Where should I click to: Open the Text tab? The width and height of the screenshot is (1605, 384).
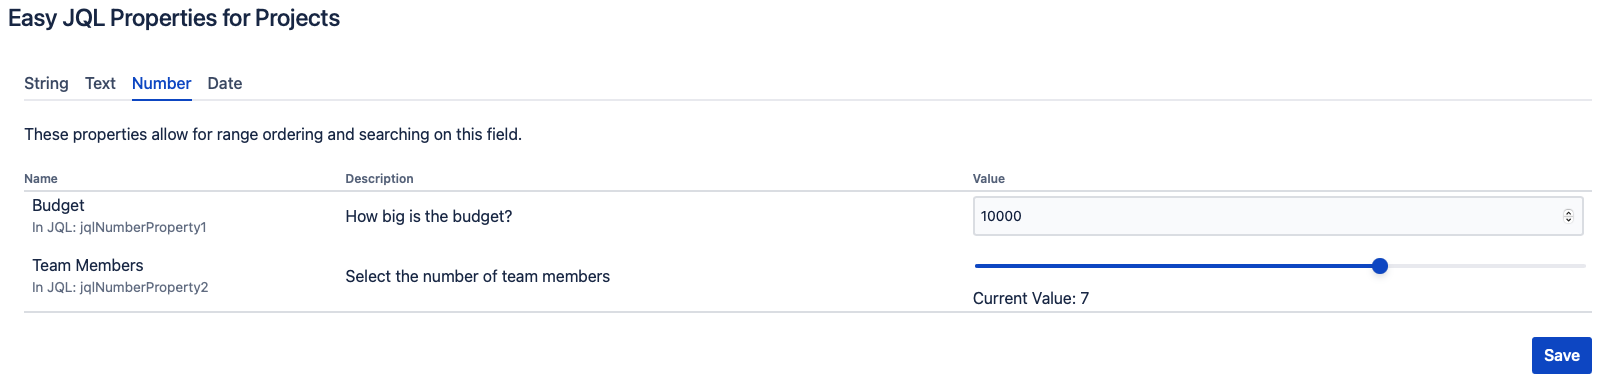point(100,84)
